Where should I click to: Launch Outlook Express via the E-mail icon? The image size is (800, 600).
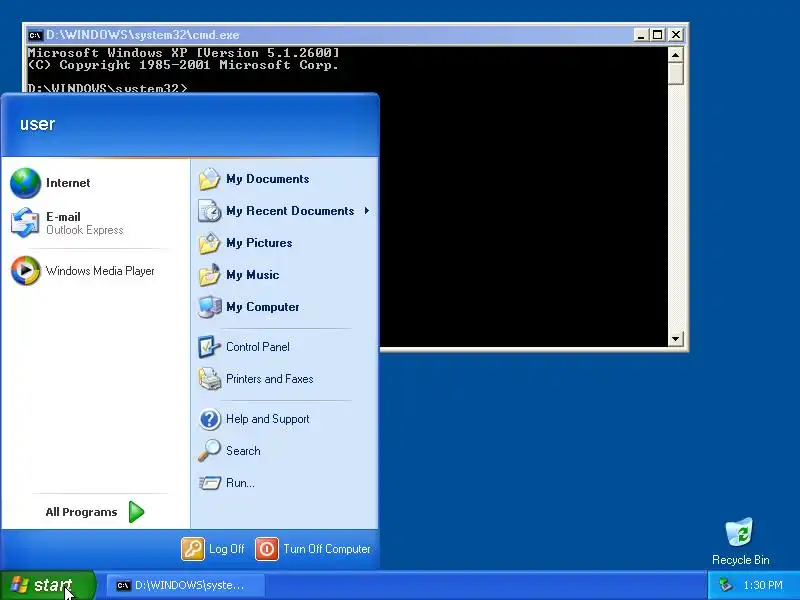(26, 222)
